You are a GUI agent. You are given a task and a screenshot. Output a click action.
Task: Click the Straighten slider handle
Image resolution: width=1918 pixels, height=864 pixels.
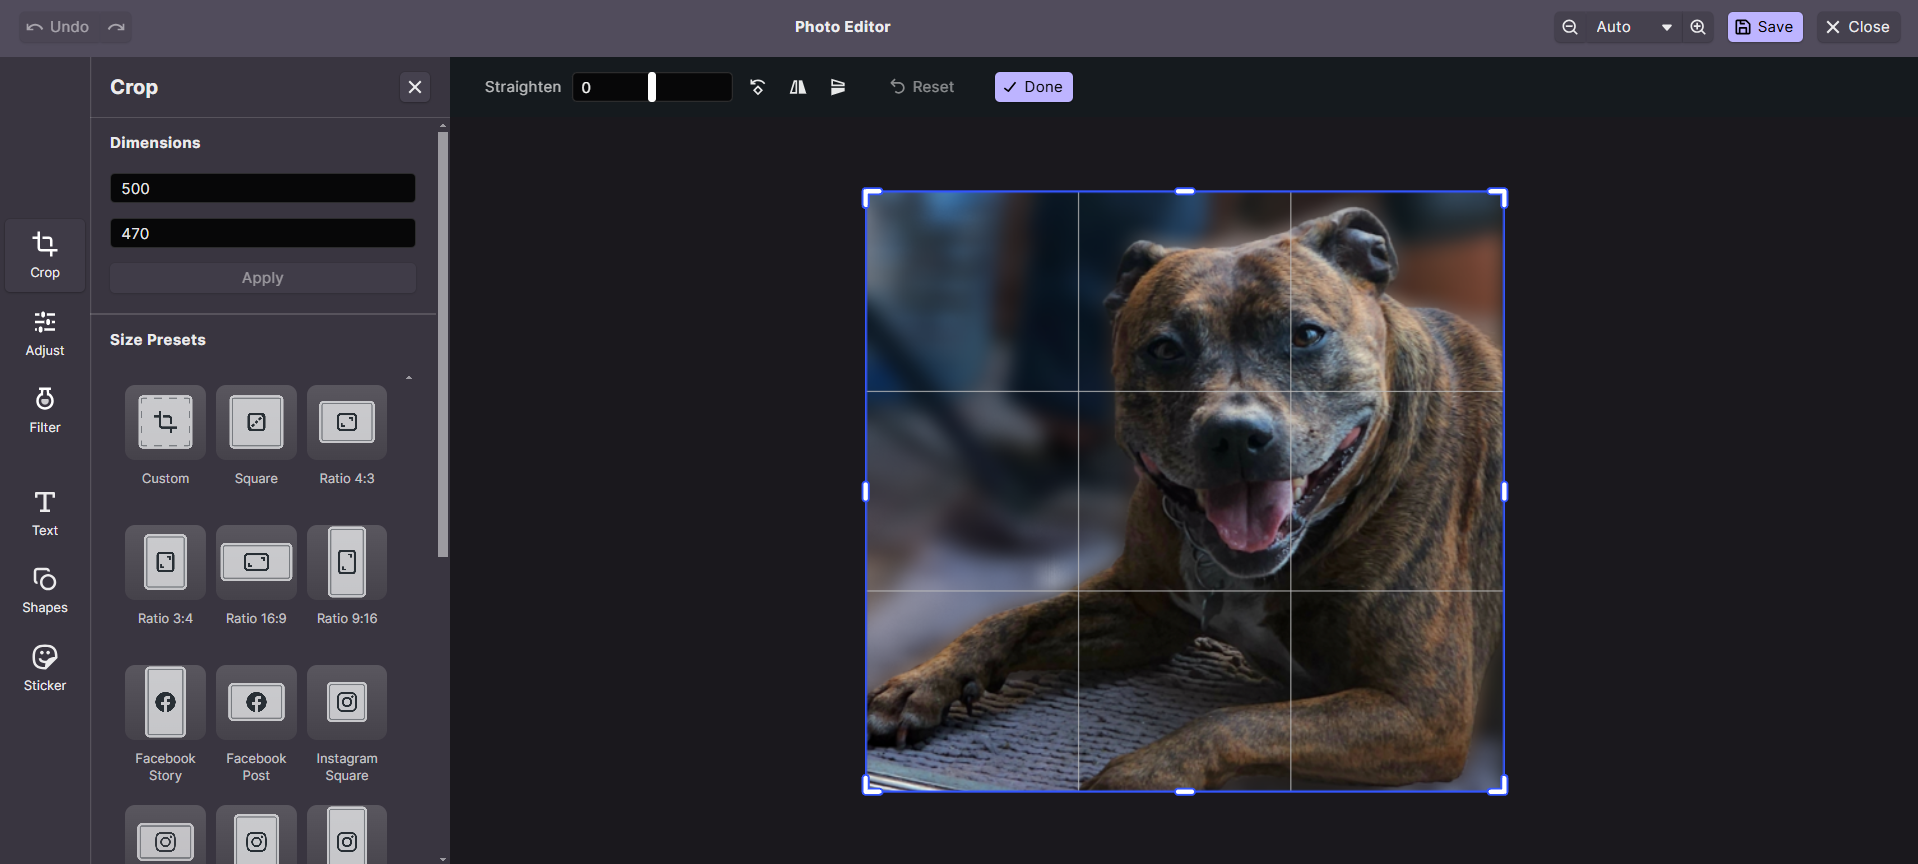click(x=652, y=87)
